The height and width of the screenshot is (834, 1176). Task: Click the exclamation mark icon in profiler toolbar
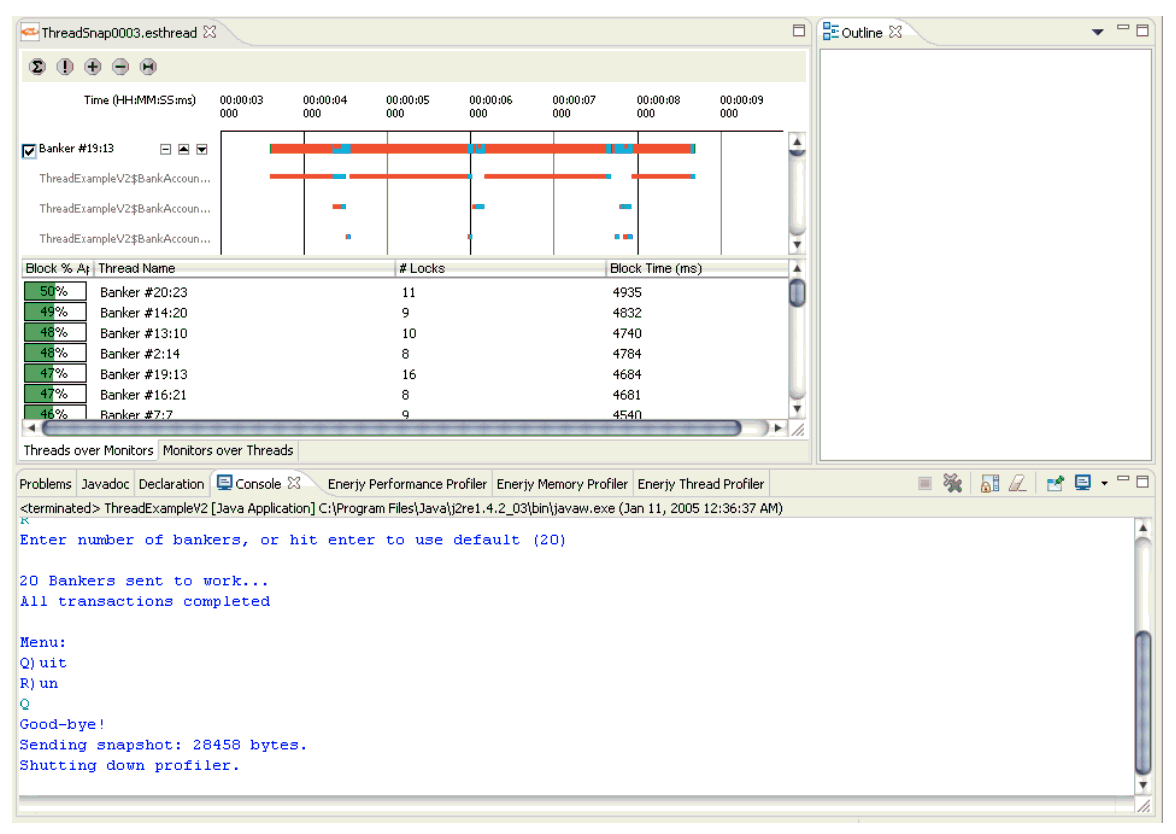[65, 67]
